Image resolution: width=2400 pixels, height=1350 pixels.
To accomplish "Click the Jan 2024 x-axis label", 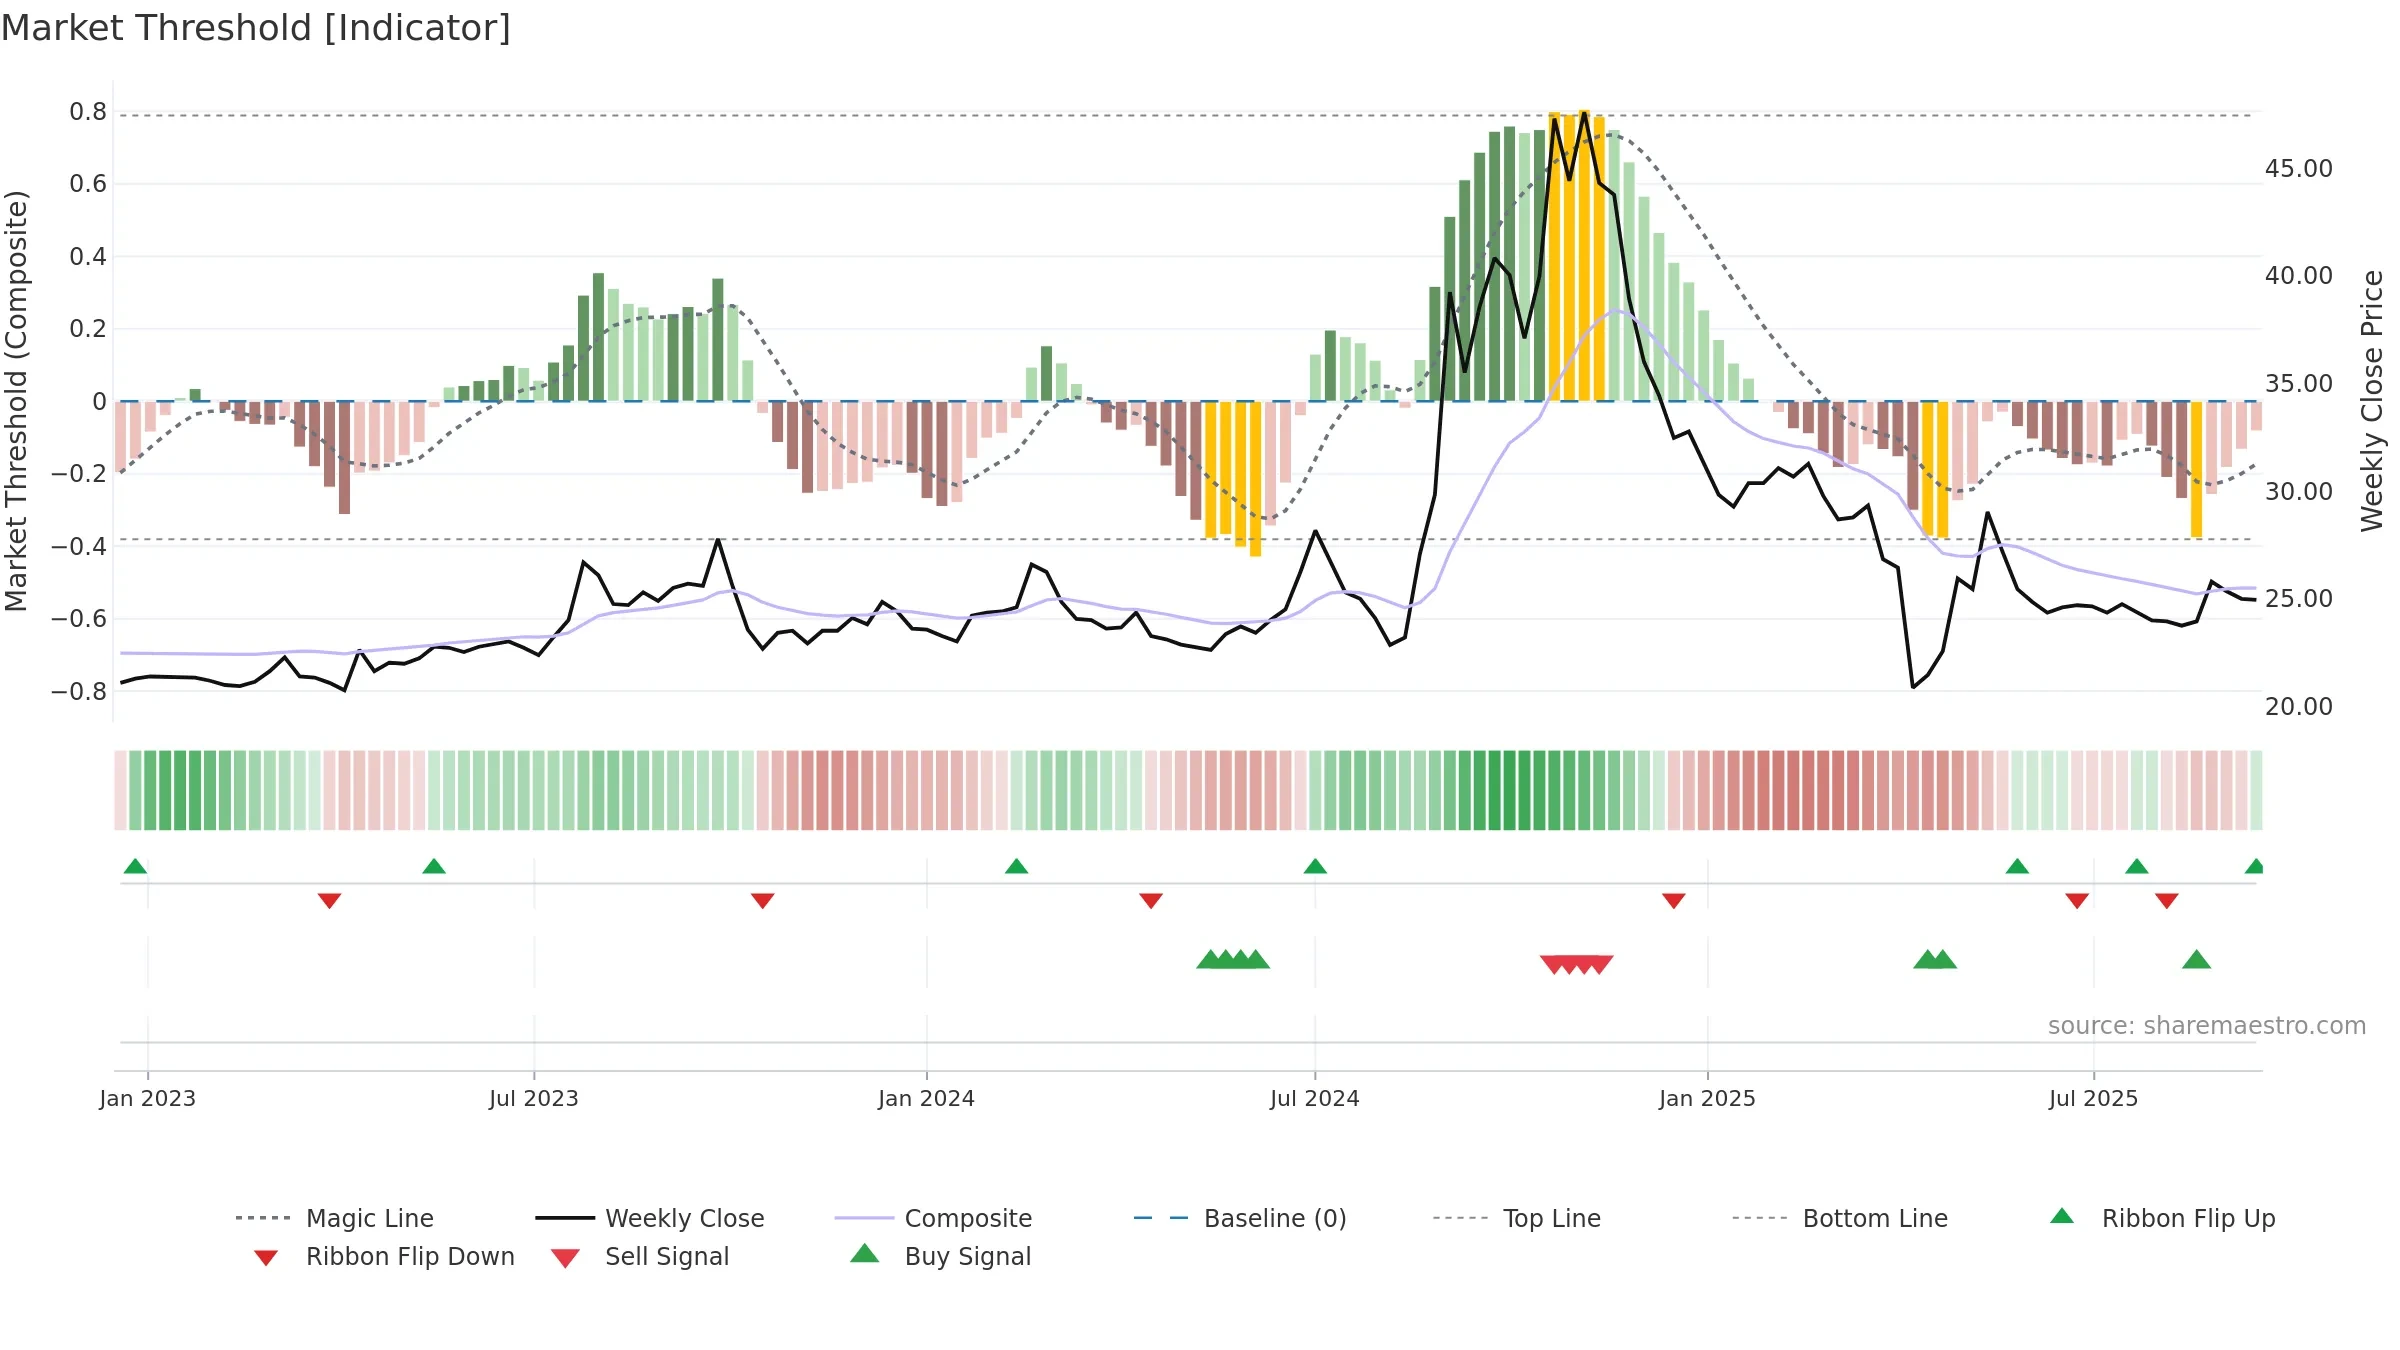I will pos(927,1098).
